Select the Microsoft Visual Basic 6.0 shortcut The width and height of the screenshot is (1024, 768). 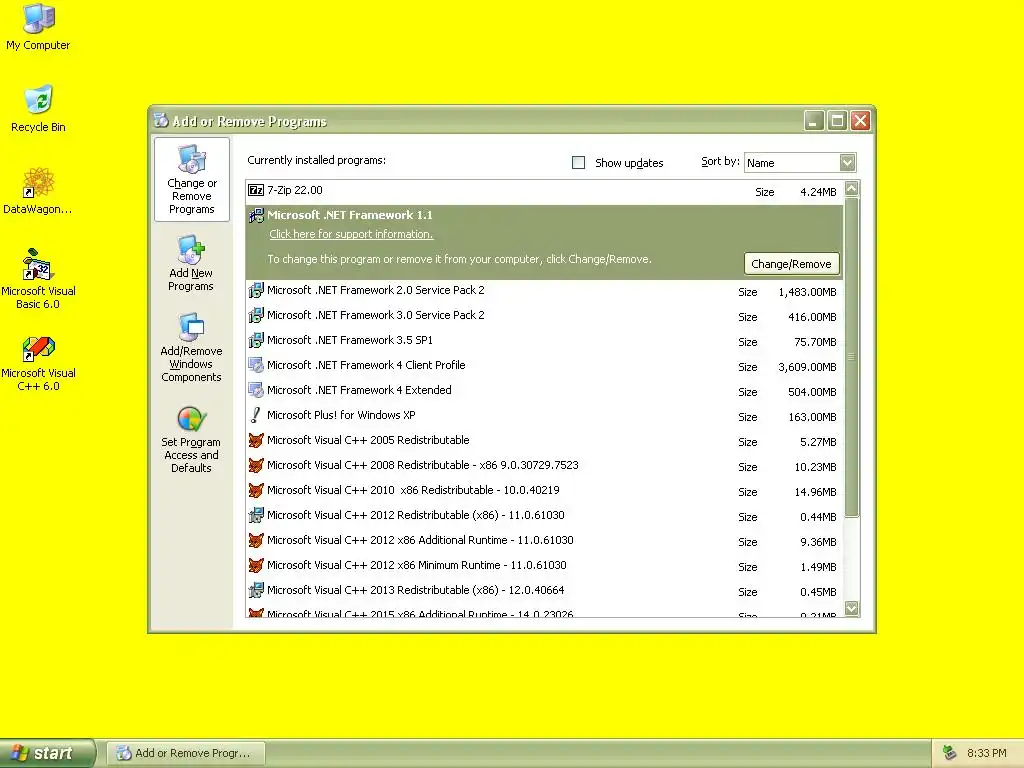(38, 278)
